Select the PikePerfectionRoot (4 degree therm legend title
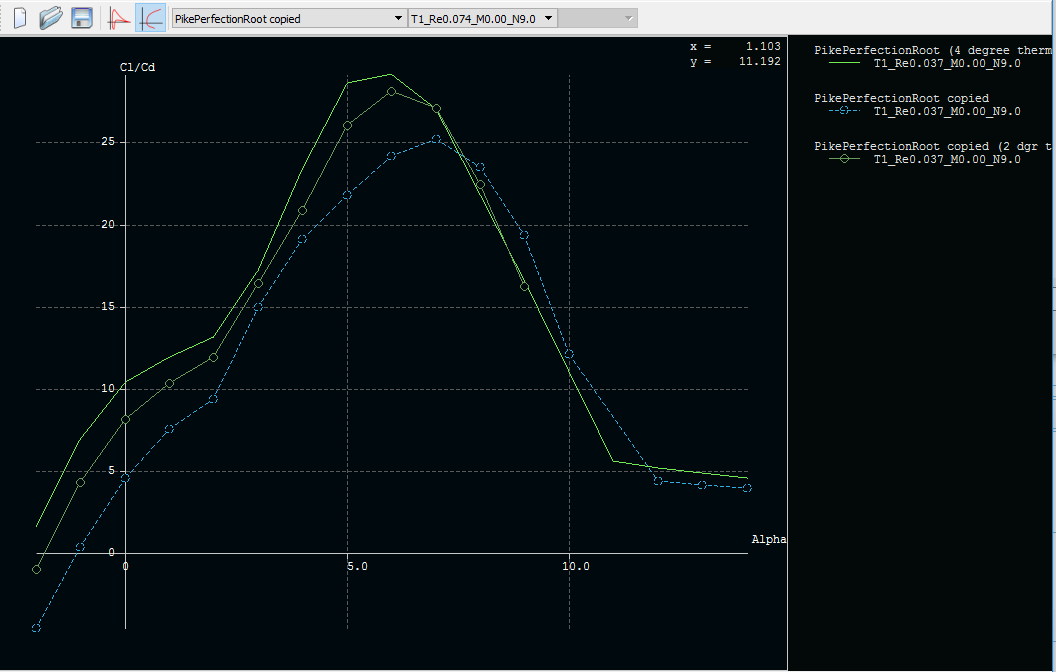The width and height of the screenshot is (1056, 672). pyautogui.click(x=932, y=51)
